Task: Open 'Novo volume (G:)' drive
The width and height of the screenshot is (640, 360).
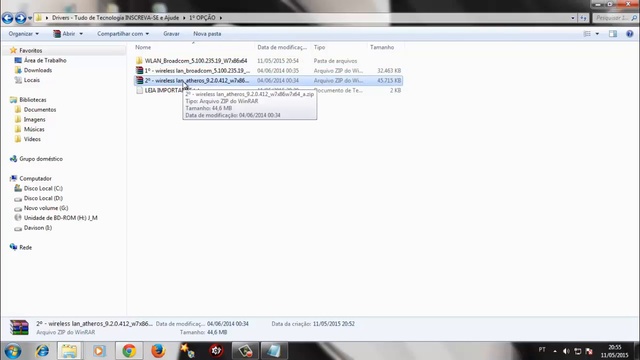Action: 46,208
